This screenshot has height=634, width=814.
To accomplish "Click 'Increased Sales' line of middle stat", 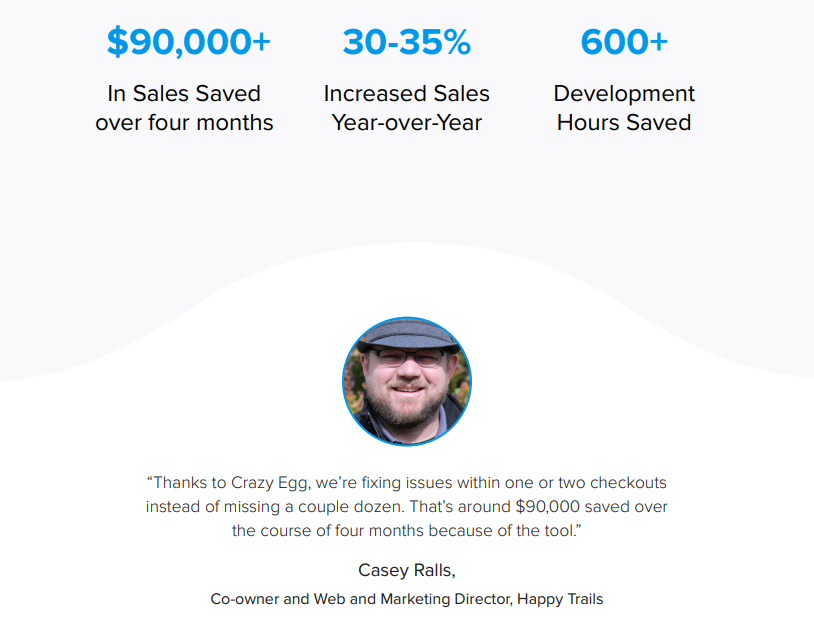I will [x=406, y=93].
